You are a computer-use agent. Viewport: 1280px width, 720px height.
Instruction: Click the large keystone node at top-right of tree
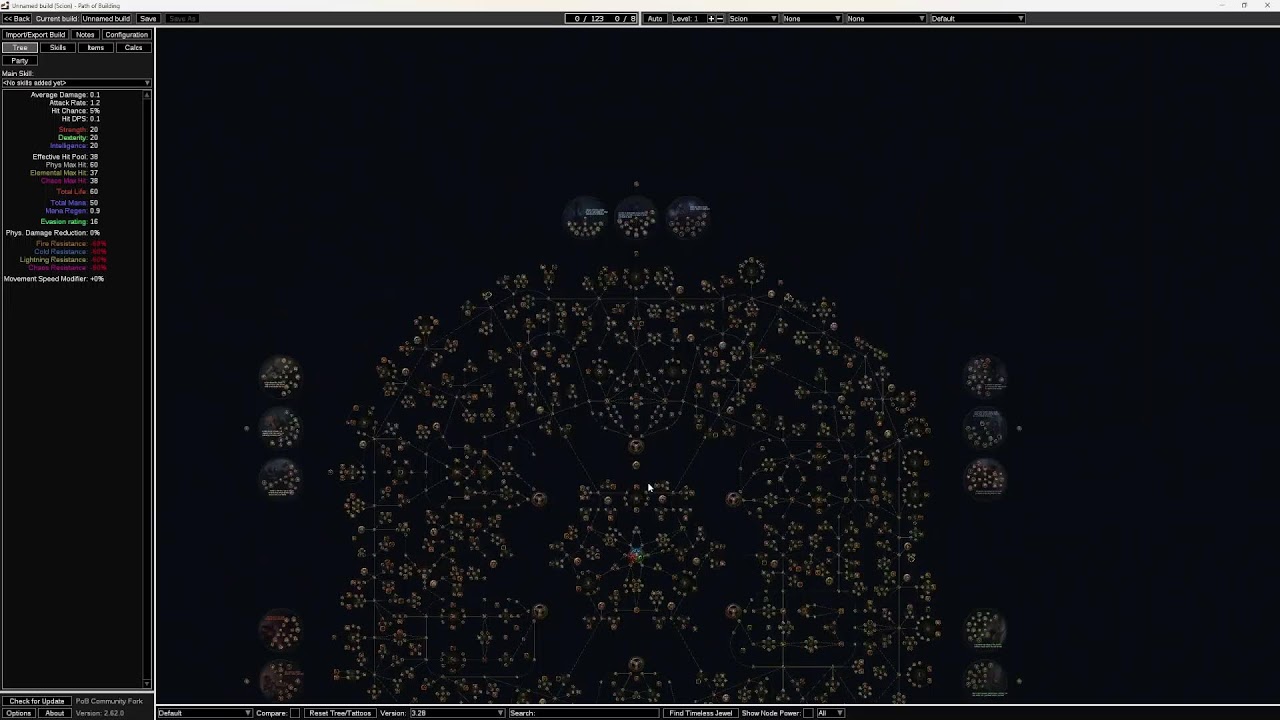[x=752, y=270]
